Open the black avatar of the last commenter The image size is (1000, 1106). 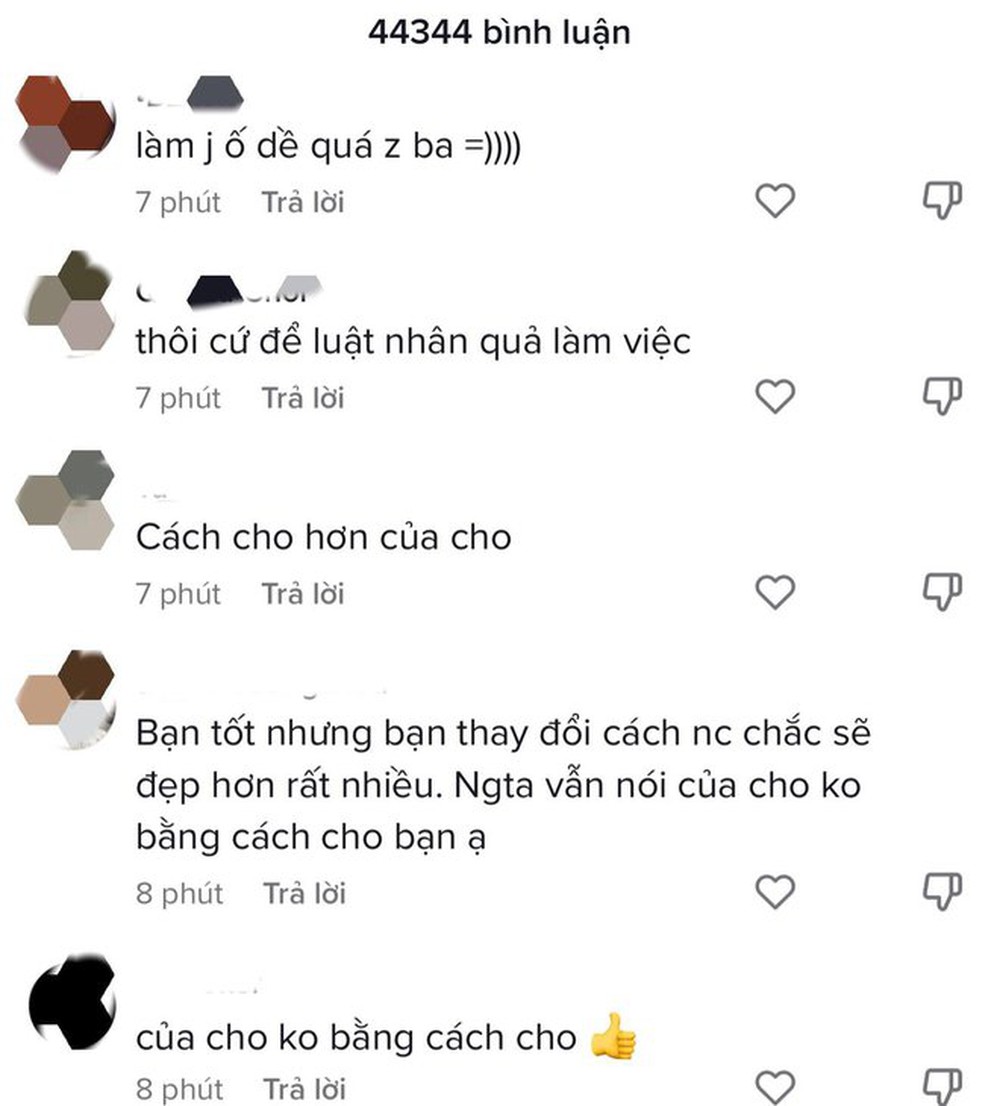tap(73, 1001)
